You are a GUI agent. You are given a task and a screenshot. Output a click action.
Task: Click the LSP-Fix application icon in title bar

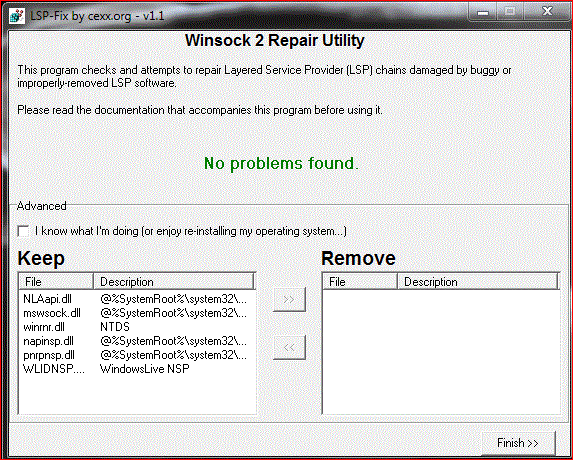click(17, 16)
